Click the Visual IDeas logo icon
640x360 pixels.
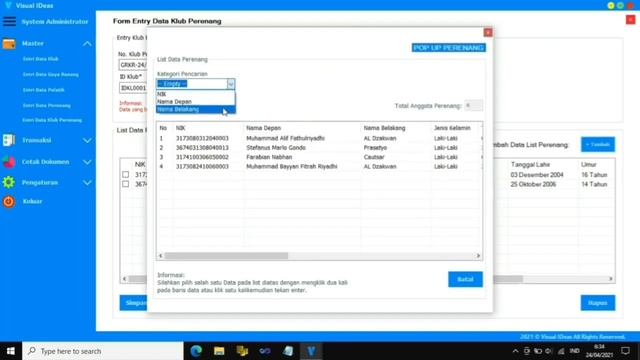pyautogui.click(x=8, y=5)
